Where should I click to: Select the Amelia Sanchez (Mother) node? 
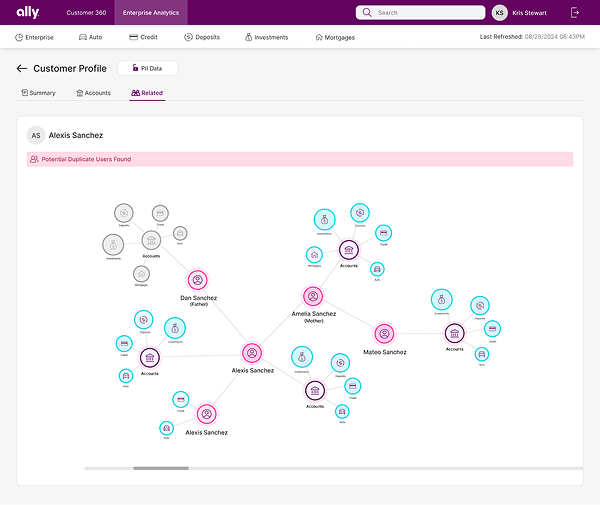[313, 296]
